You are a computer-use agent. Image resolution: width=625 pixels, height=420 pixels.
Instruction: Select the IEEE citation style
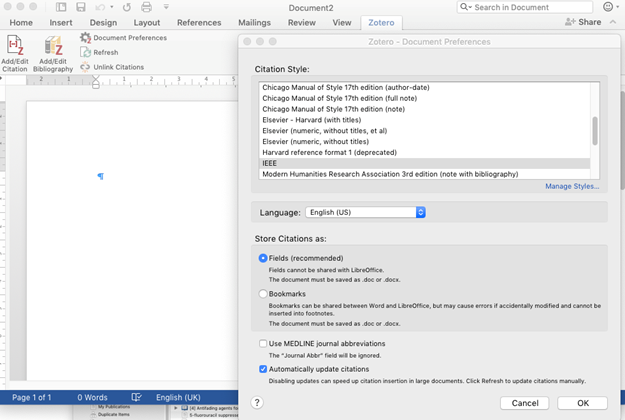click(x=424, y=163)
